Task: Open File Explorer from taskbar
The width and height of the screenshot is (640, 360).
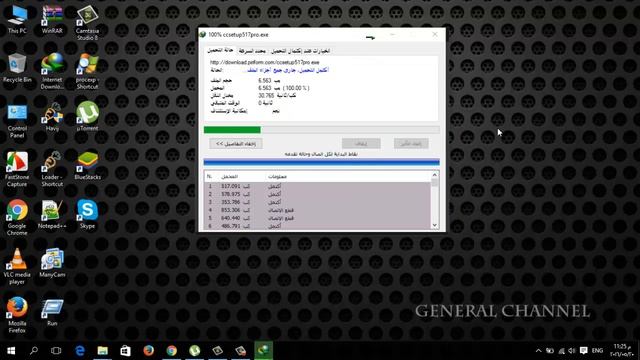Action: [x=102, y=351]
